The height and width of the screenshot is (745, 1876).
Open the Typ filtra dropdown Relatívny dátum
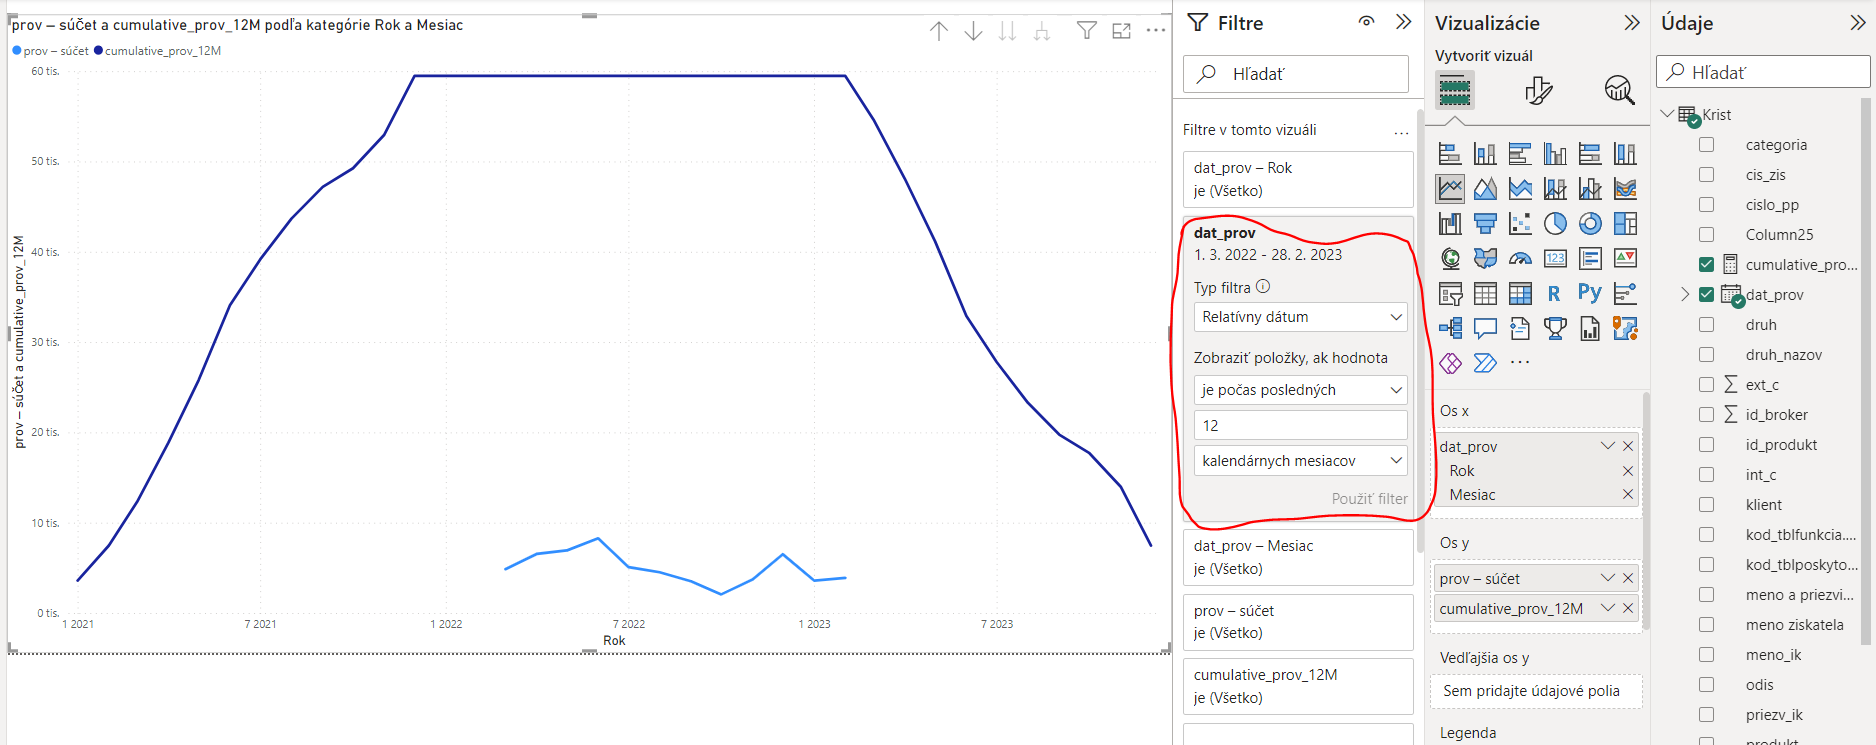[1300, 317]
